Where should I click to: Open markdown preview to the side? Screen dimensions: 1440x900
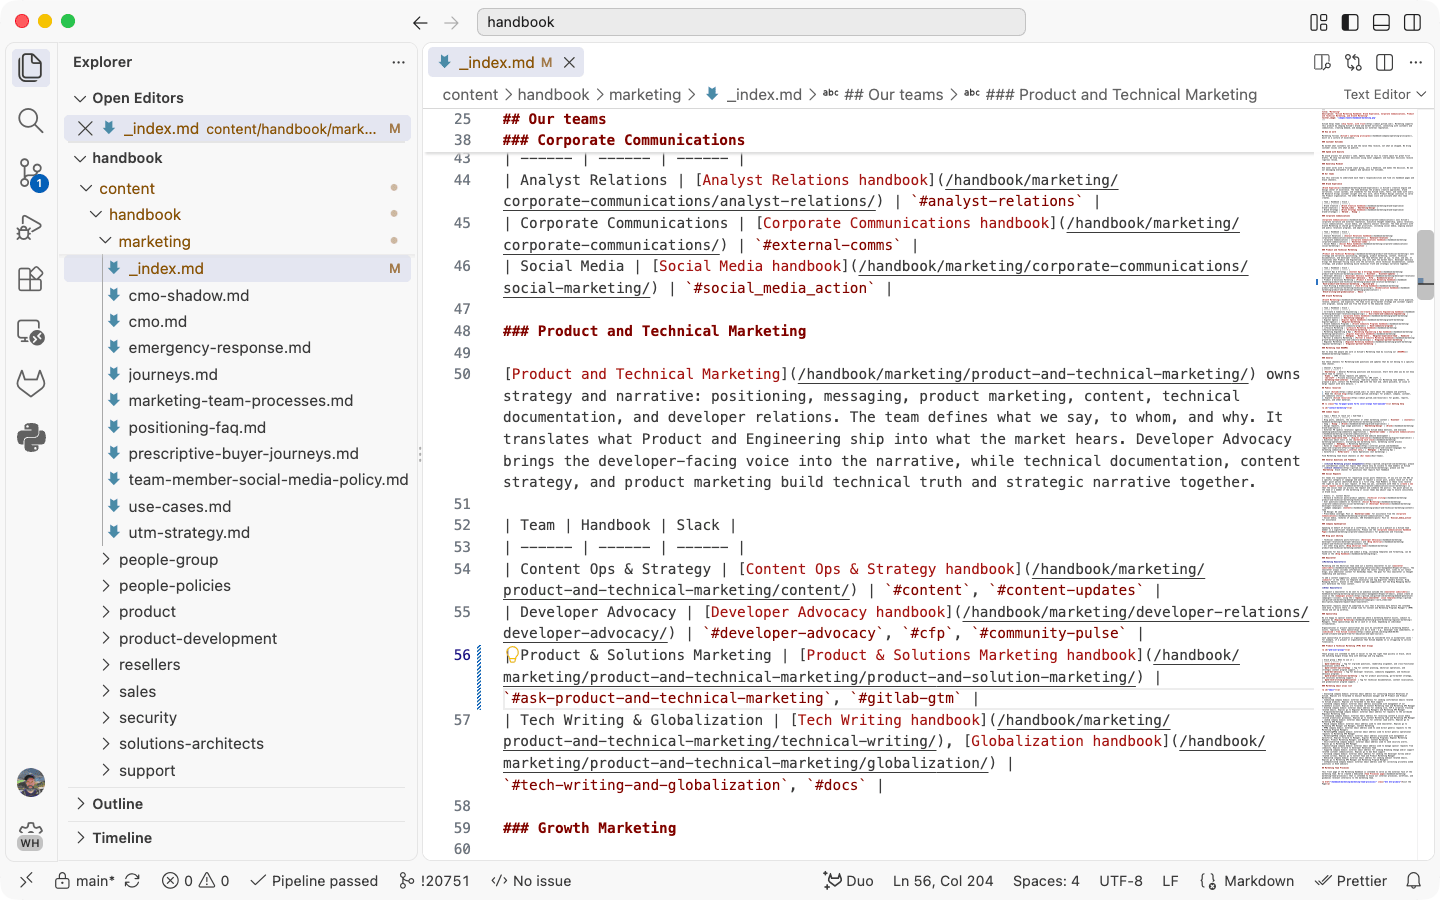[x=1322, y=62]
